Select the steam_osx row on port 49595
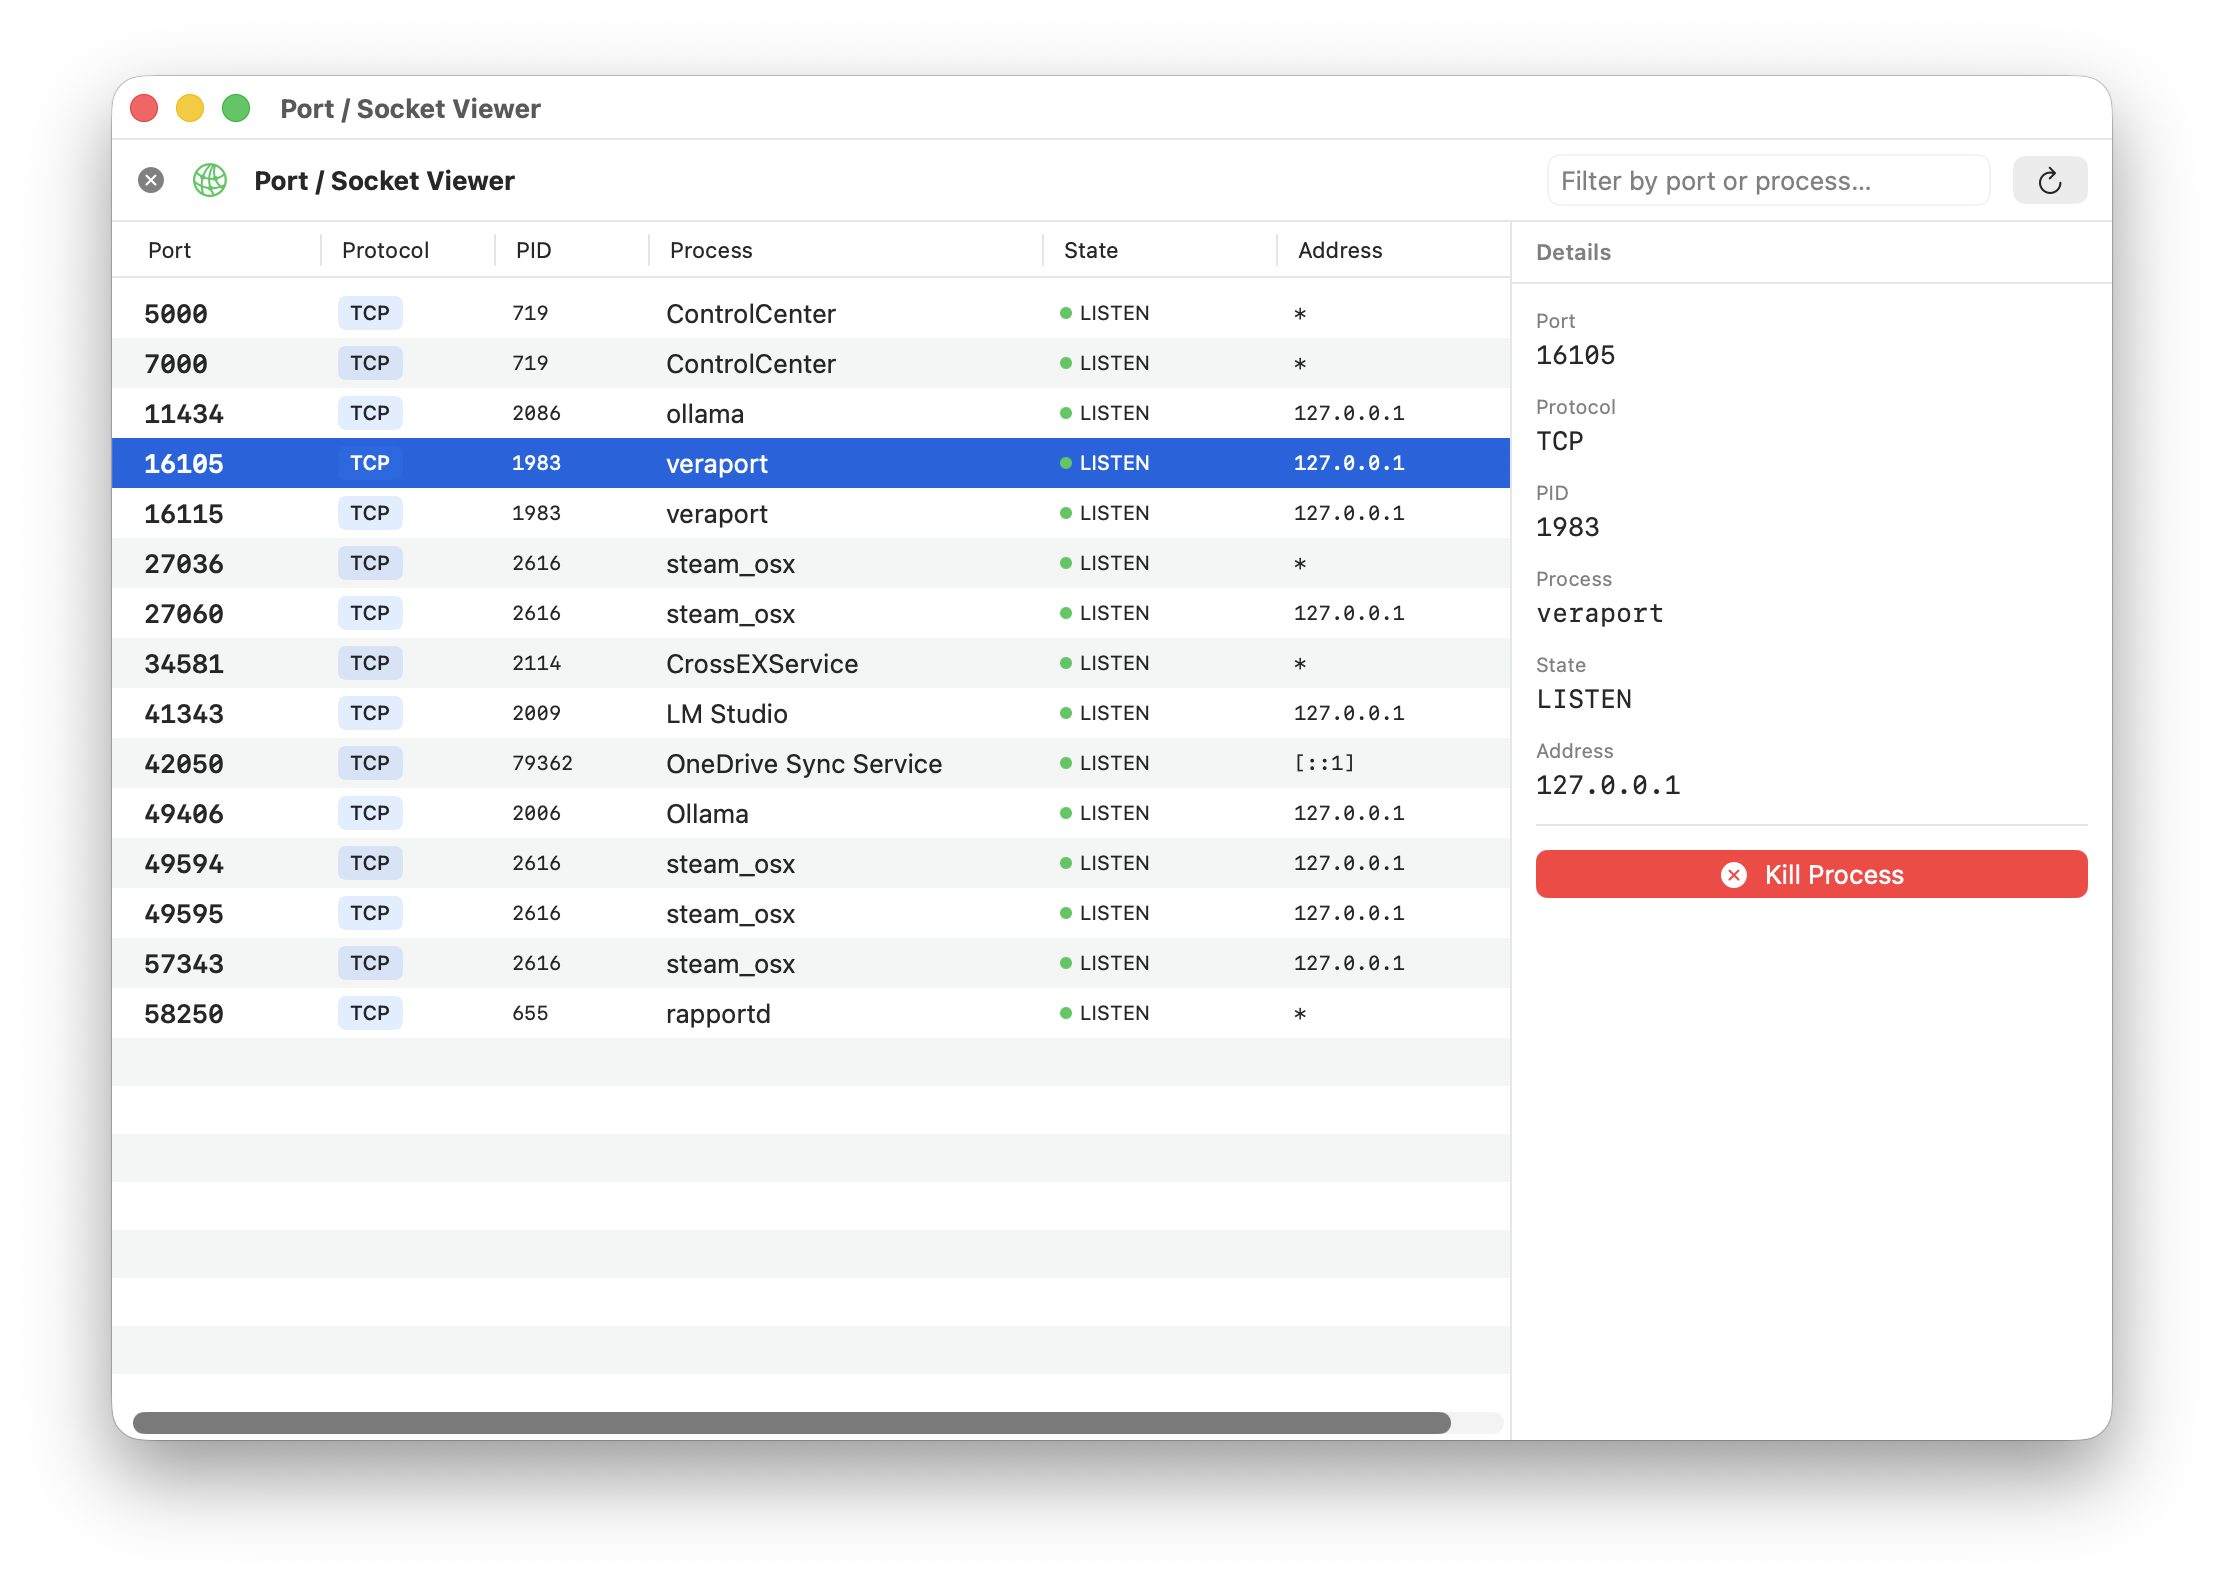 811,913
